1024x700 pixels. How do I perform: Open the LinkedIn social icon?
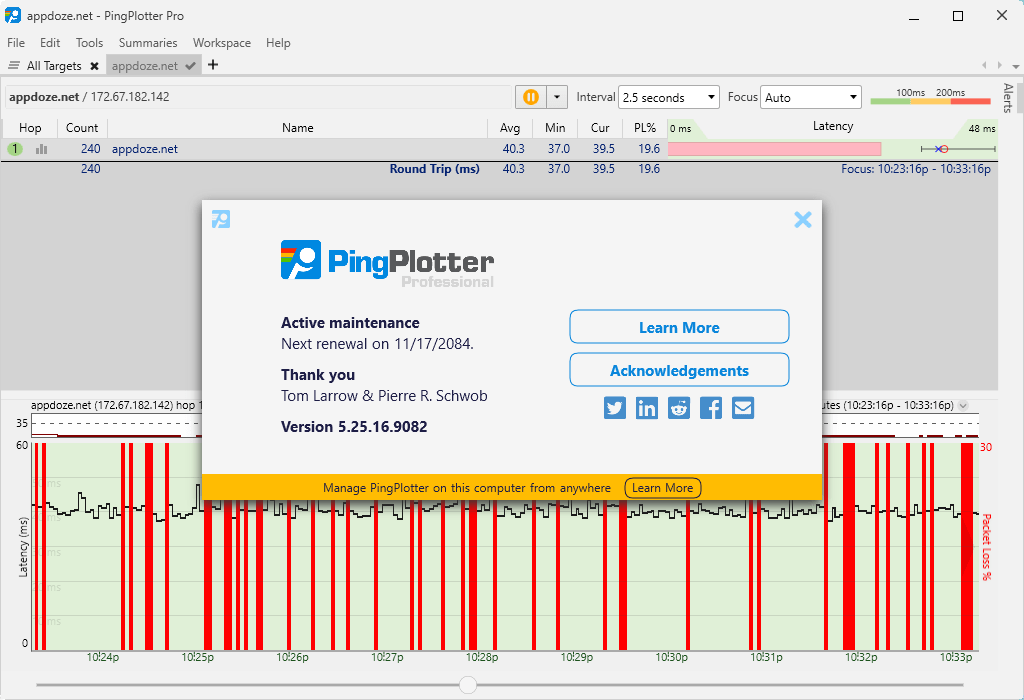(x=647, y=408)
